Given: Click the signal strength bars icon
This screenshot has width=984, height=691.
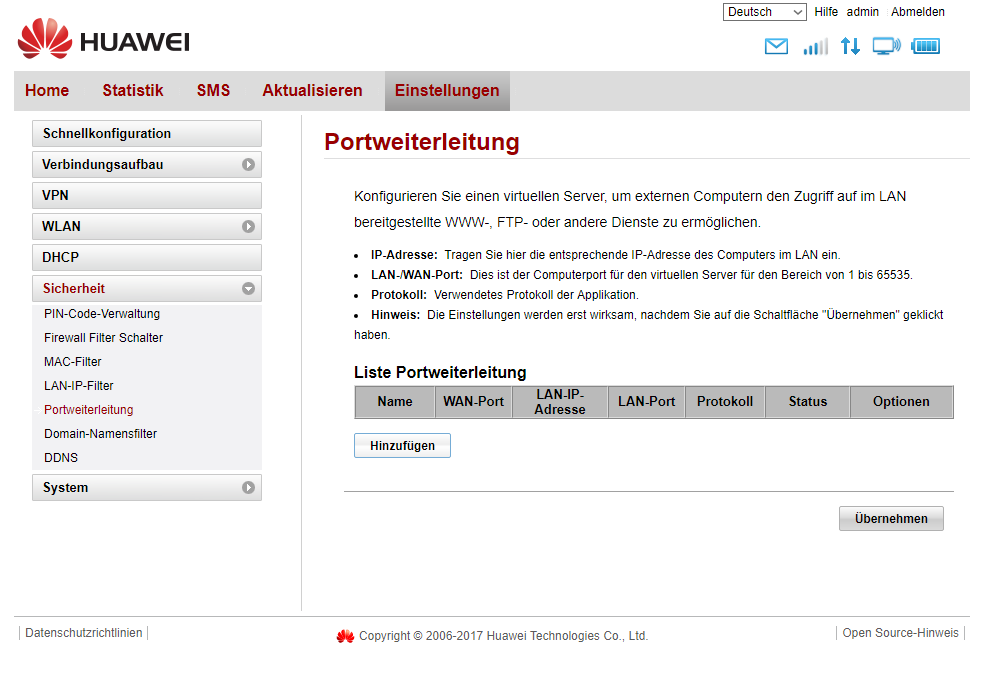Looking at the screenshot, I should [x=815, y=46].
